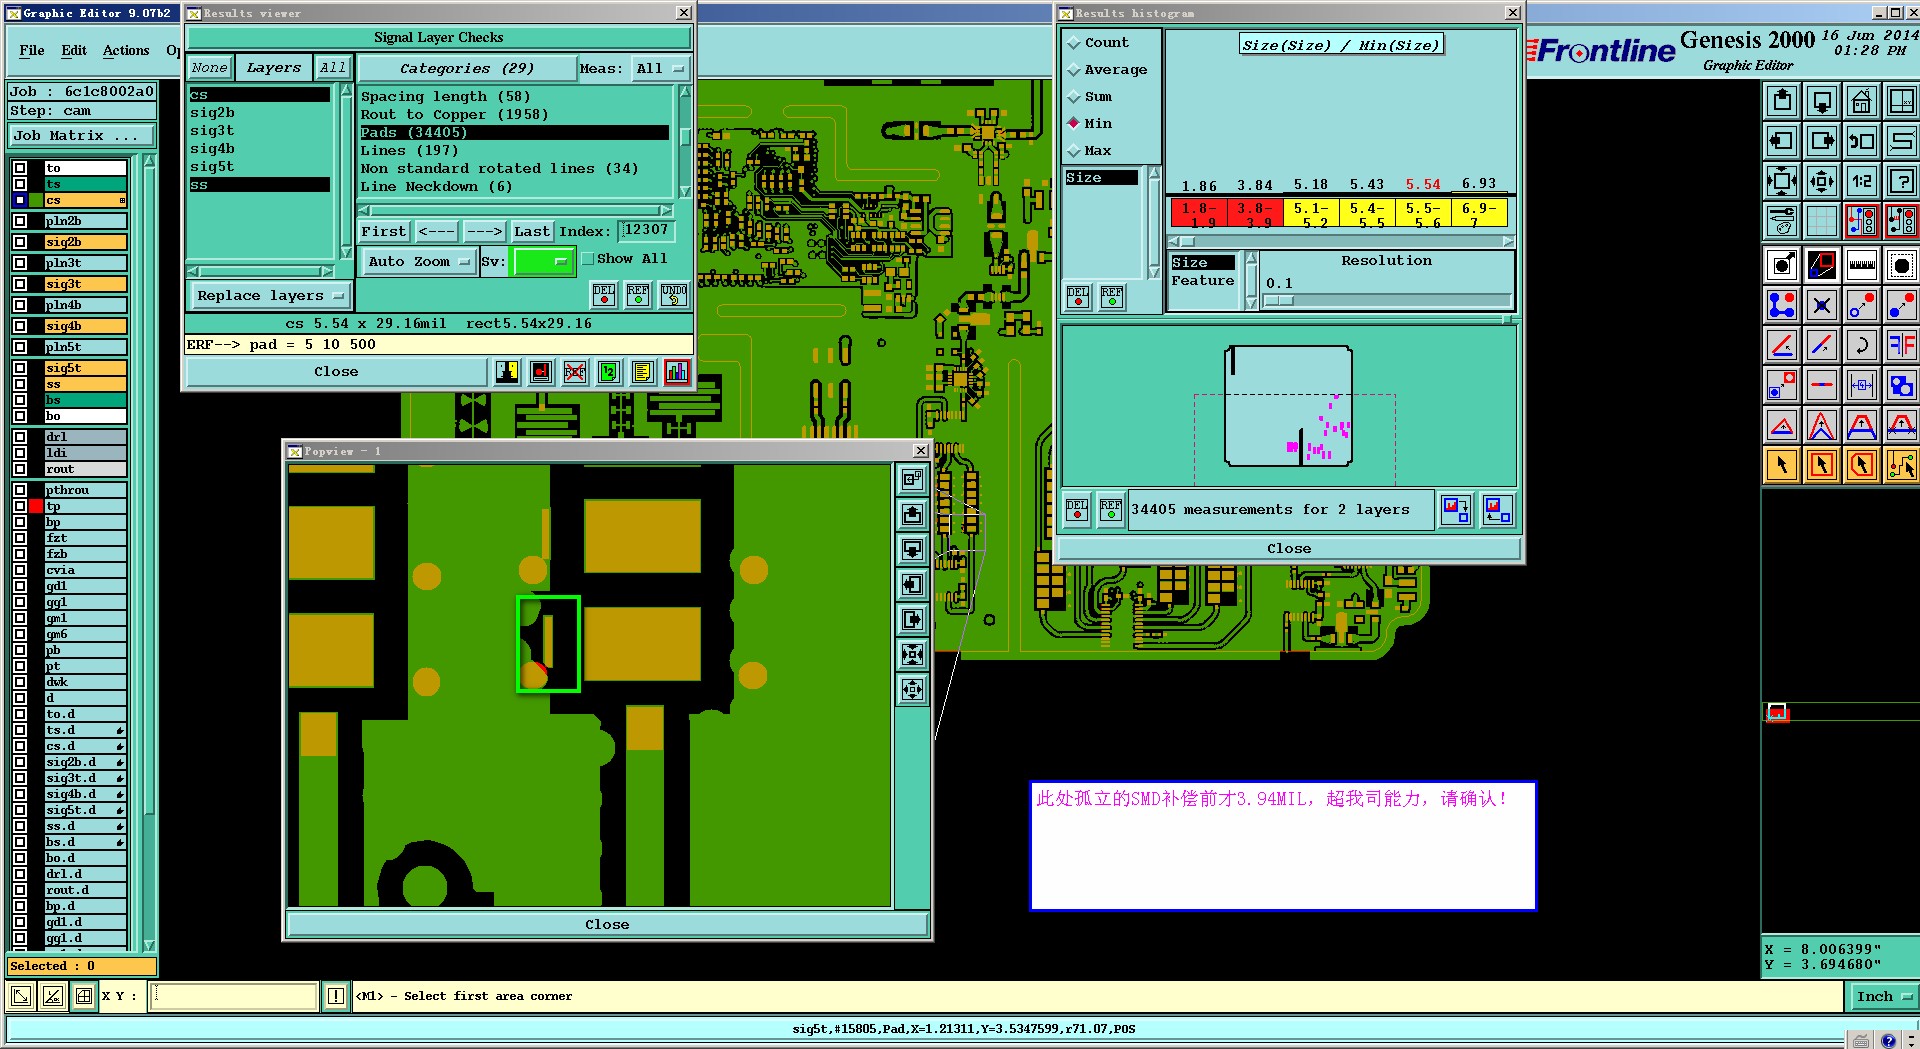Click the previous arrow <--- button

coord(437,232)
